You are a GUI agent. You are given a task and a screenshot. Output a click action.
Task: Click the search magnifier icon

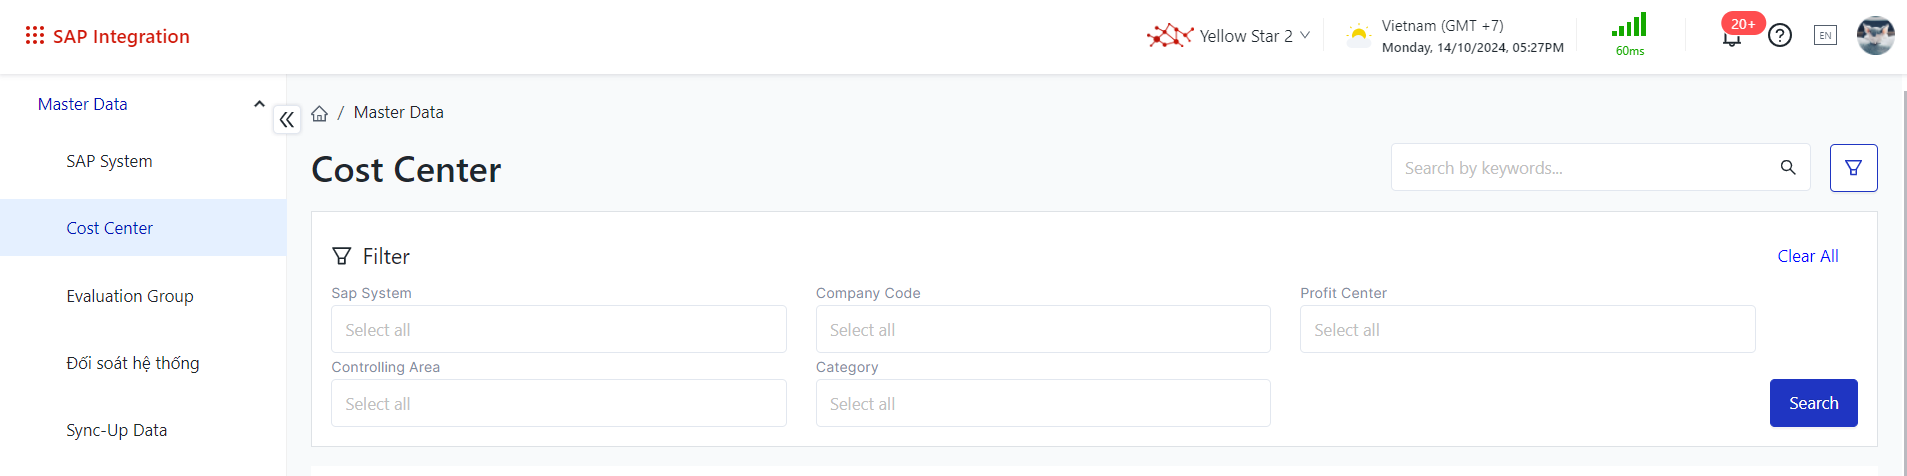(x=1788, y=168)
